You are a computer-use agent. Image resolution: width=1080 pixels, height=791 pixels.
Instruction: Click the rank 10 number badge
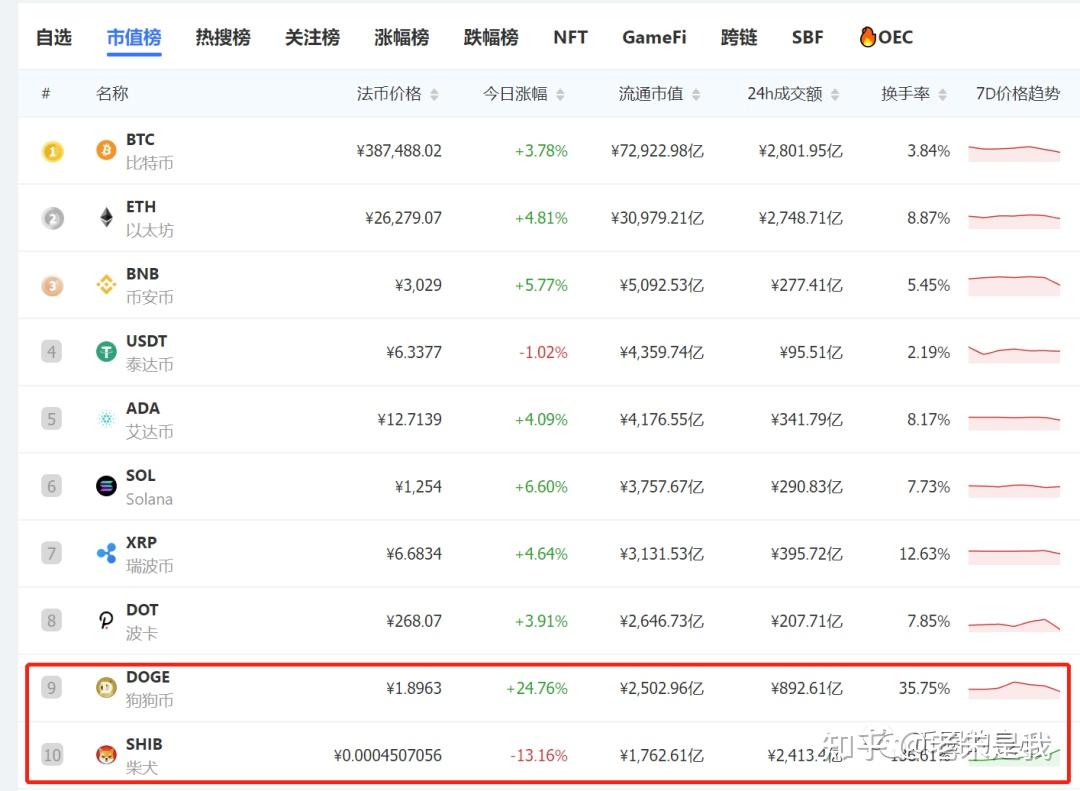point(52,755)
